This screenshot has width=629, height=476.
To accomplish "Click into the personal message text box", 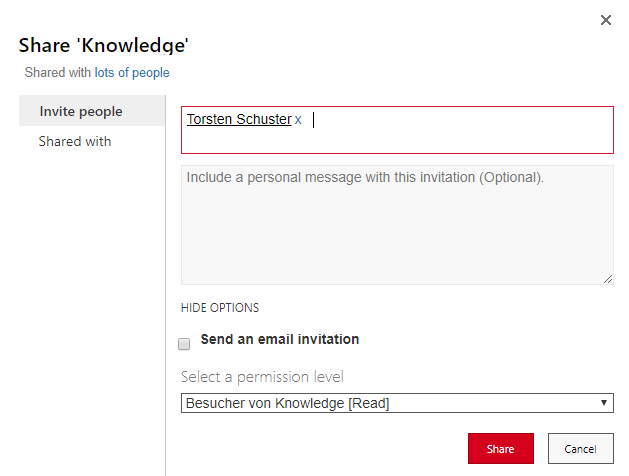I will click(397, 225).
